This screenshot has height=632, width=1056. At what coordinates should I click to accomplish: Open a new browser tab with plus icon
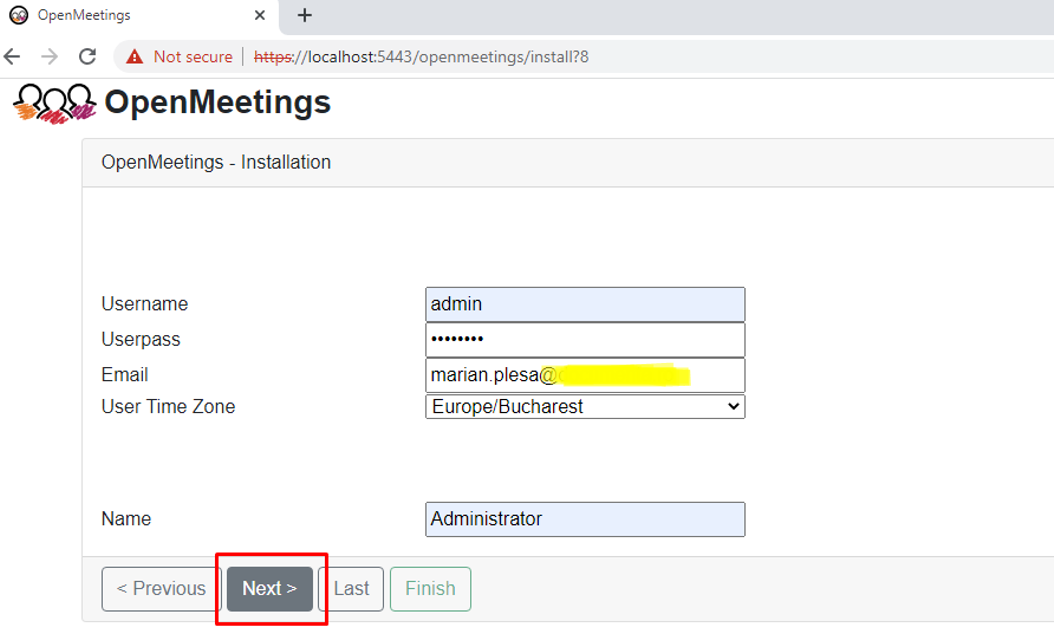pyautogui.click(x=304, y=15)
